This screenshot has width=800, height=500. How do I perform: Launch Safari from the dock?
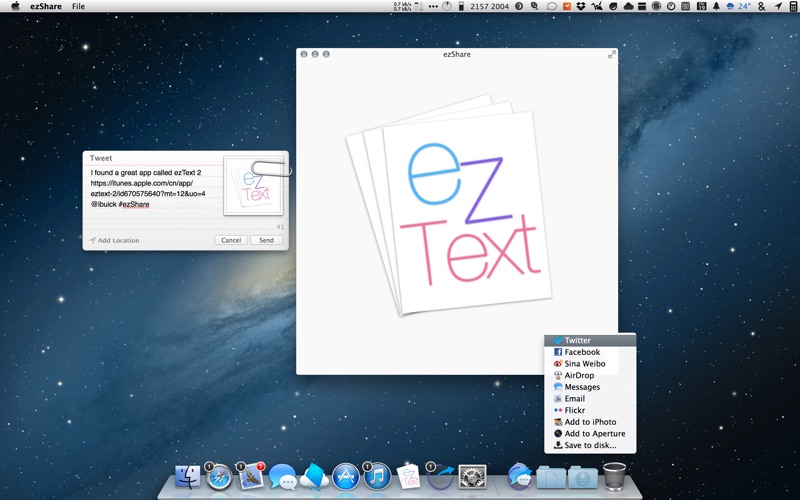(219, 478)
